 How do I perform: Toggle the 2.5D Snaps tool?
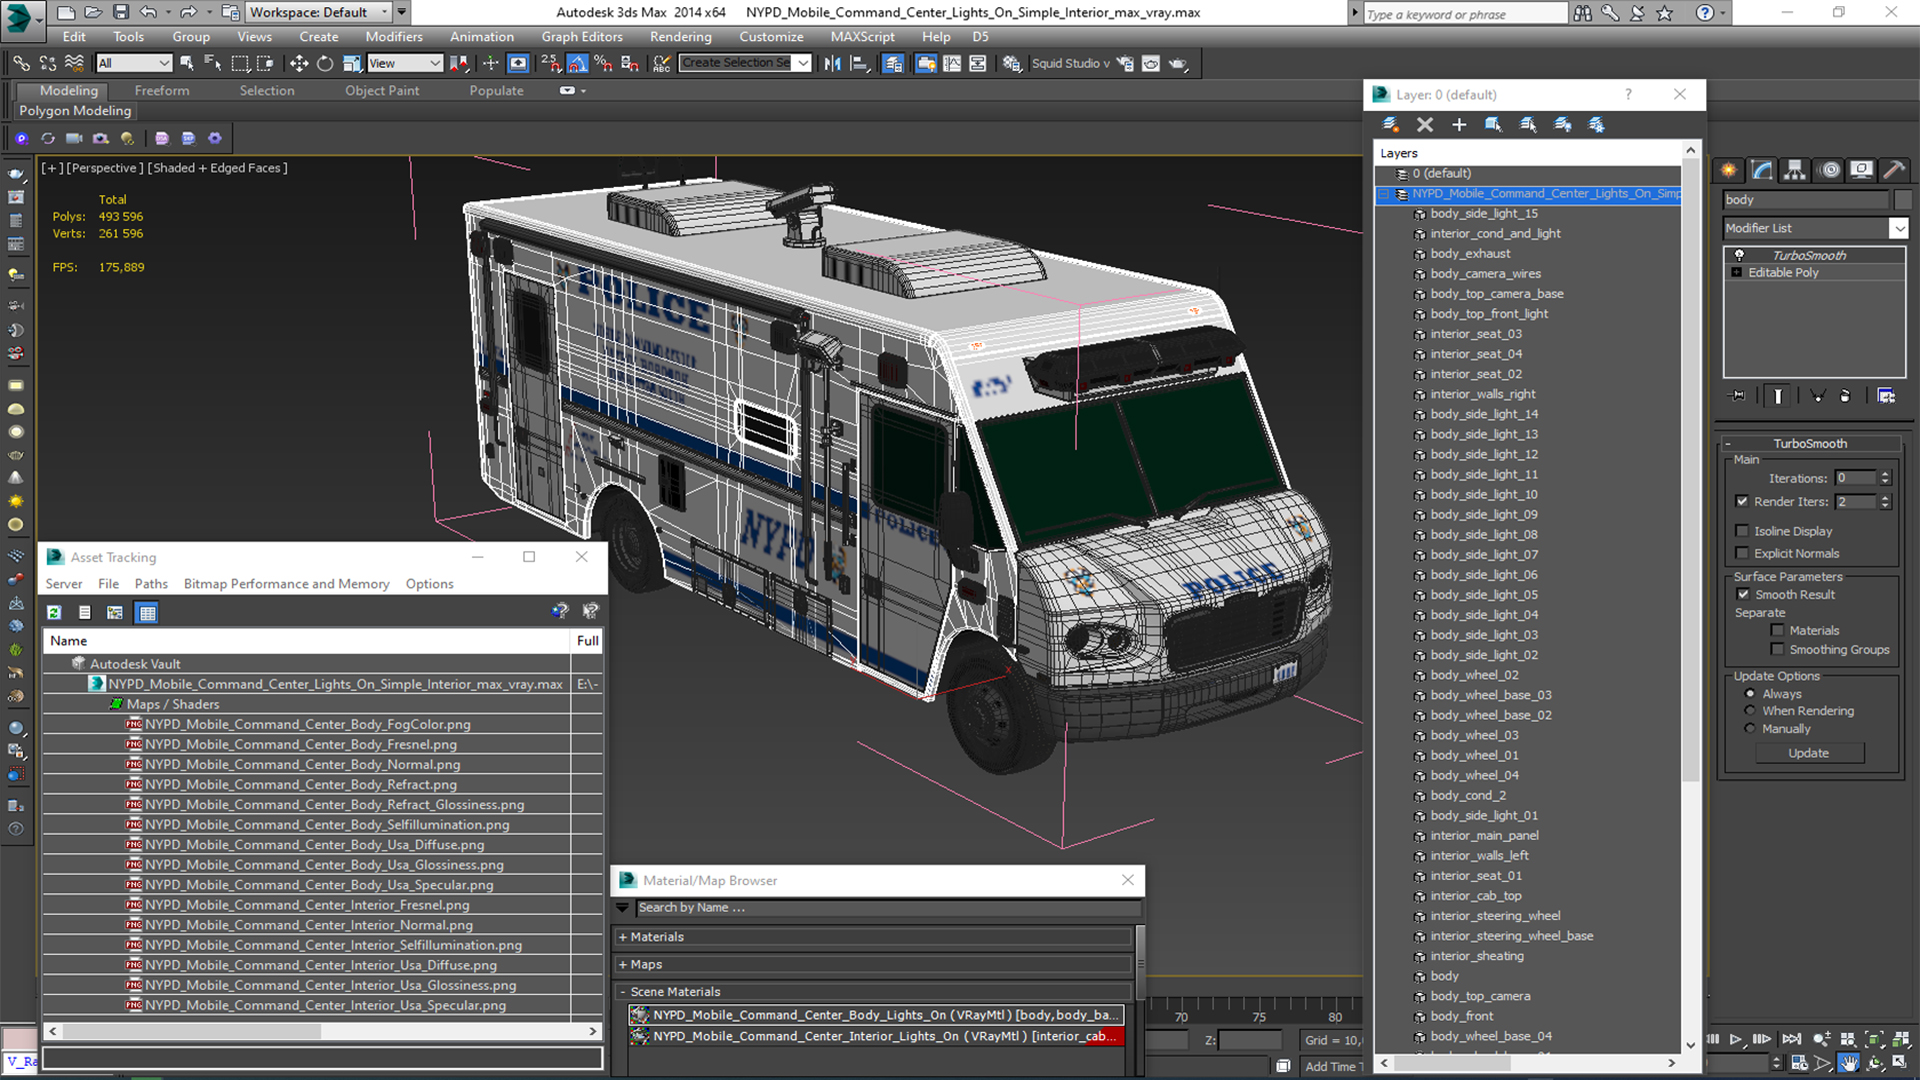pyautogui.click(x=551, y=63)
